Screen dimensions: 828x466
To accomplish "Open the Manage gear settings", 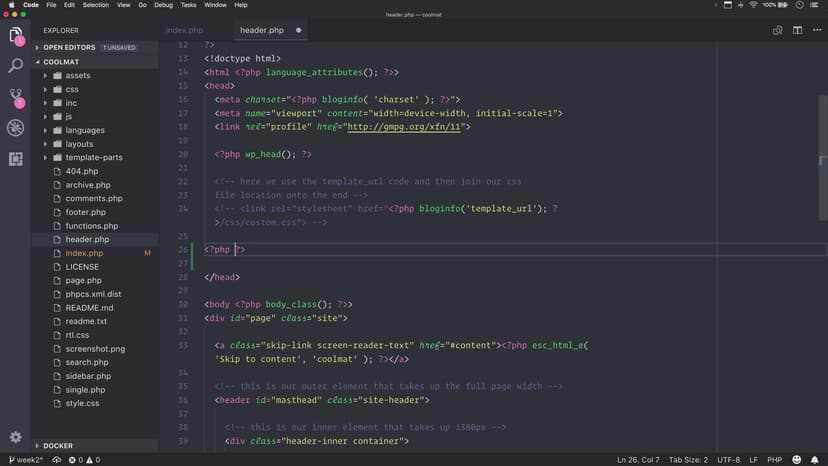I will (x=15, y=437).
